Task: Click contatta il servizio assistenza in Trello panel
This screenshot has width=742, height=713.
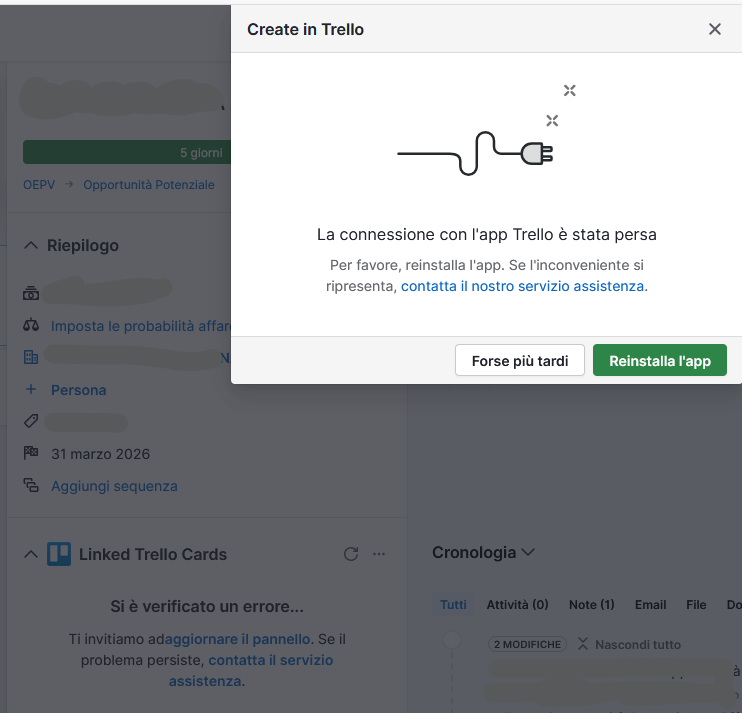Action: 253,670
